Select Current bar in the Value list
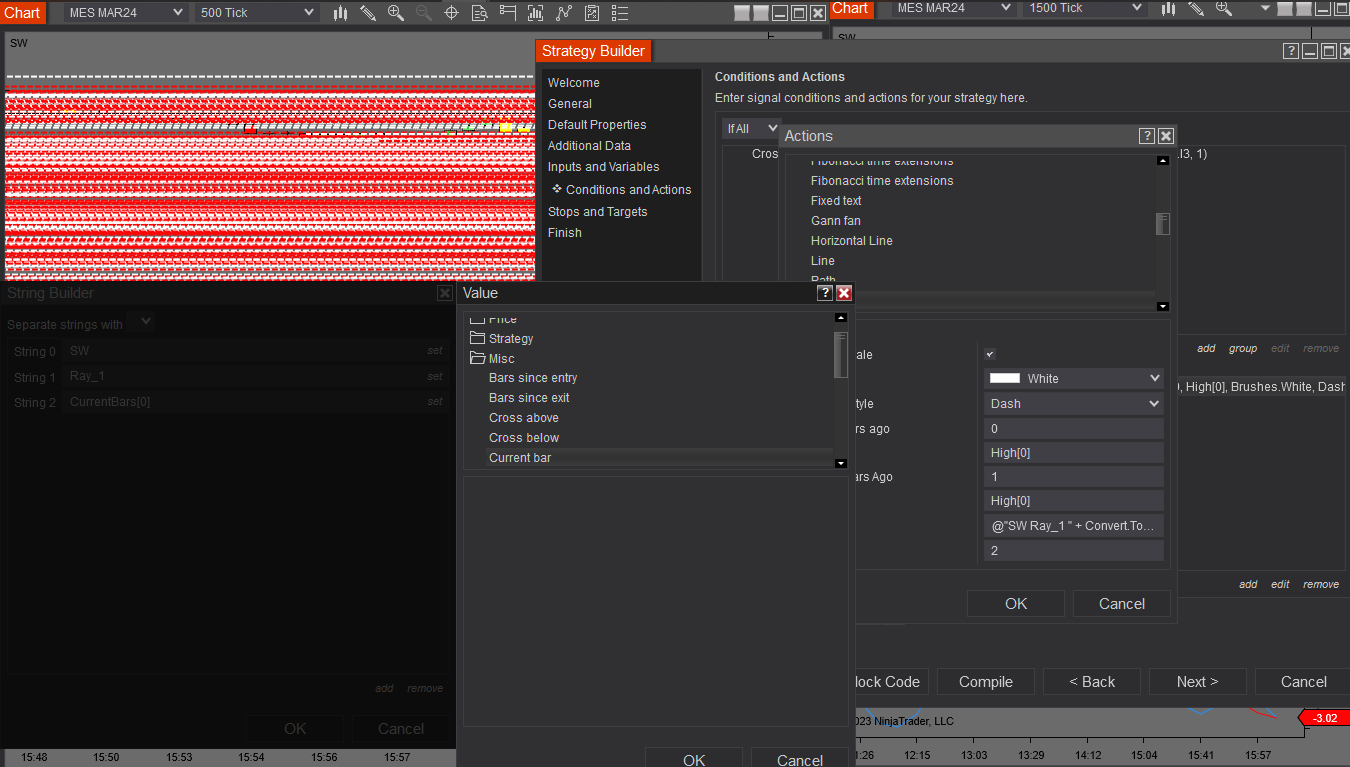 click(x=520, y=458)
